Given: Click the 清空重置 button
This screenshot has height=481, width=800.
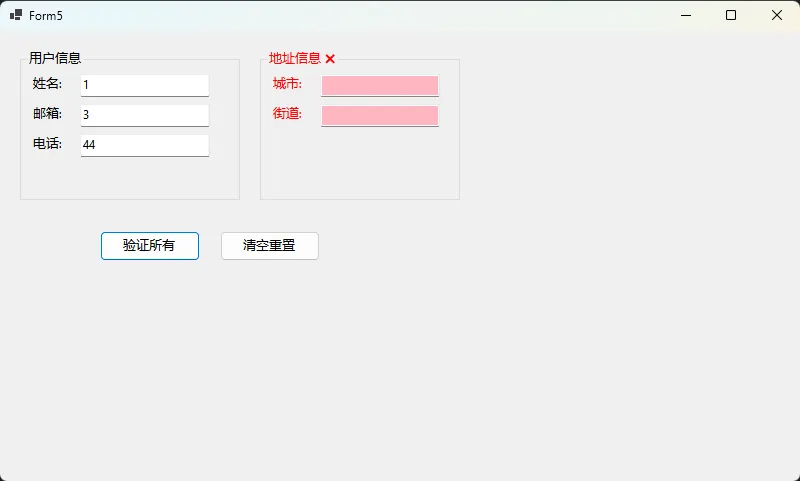Looking at the screenshot, I should [269, 246].
